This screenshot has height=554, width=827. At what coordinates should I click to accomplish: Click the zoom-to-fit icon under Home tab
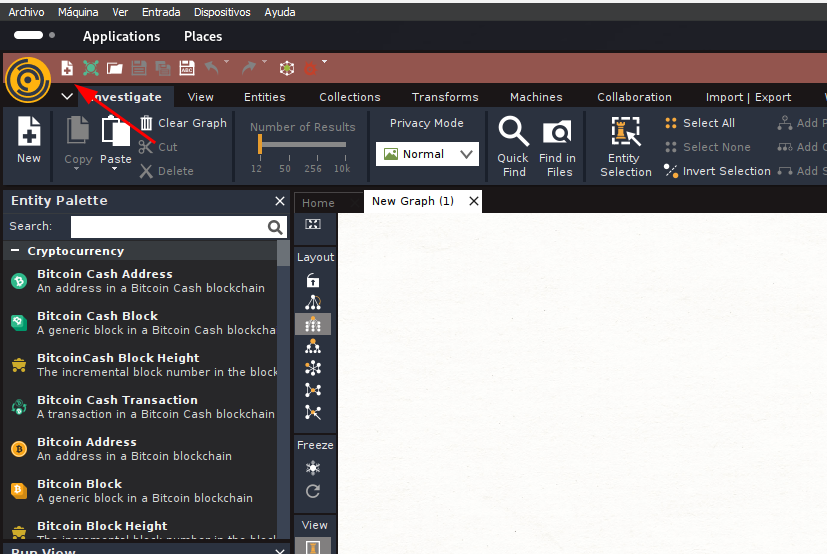coord(313,224)
